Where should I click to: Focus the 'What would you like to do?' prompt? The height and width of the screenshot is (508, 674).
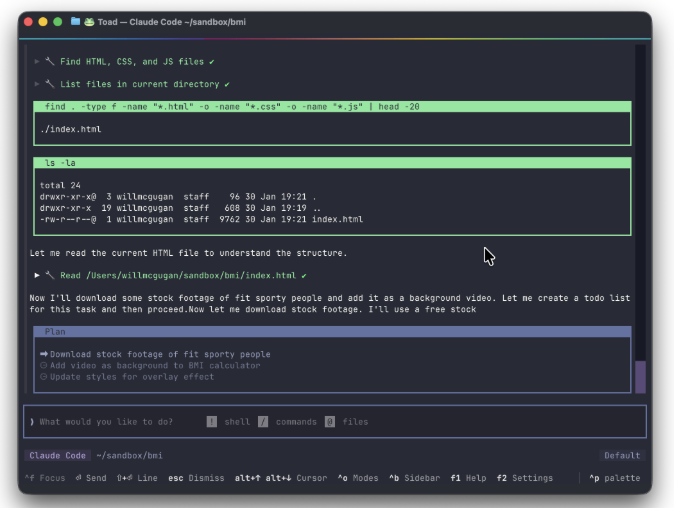110,422
